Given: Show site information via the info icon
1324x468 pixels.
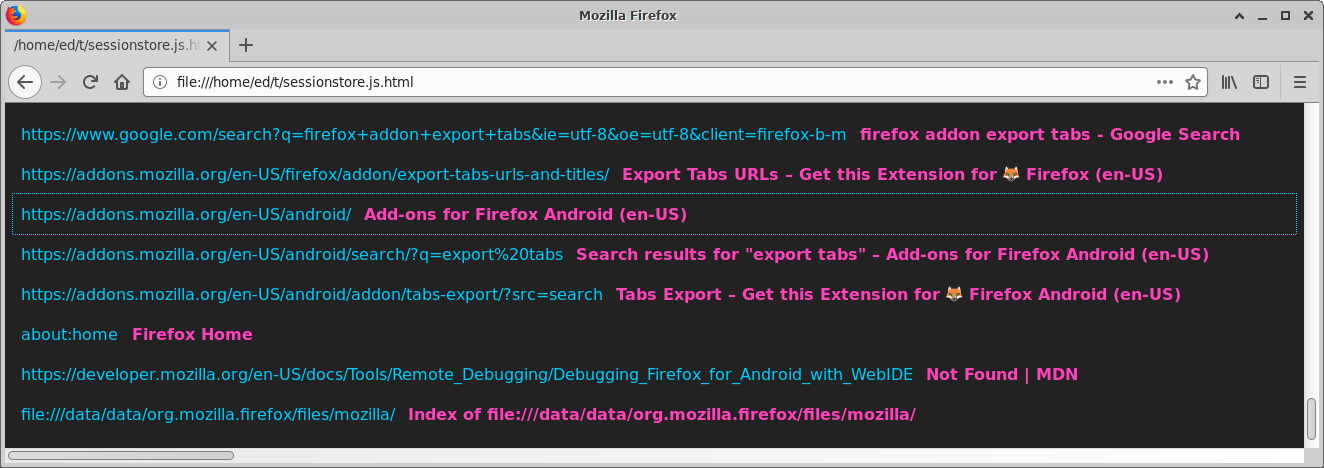Looking at the screenshot, I should tap(160, 82).
